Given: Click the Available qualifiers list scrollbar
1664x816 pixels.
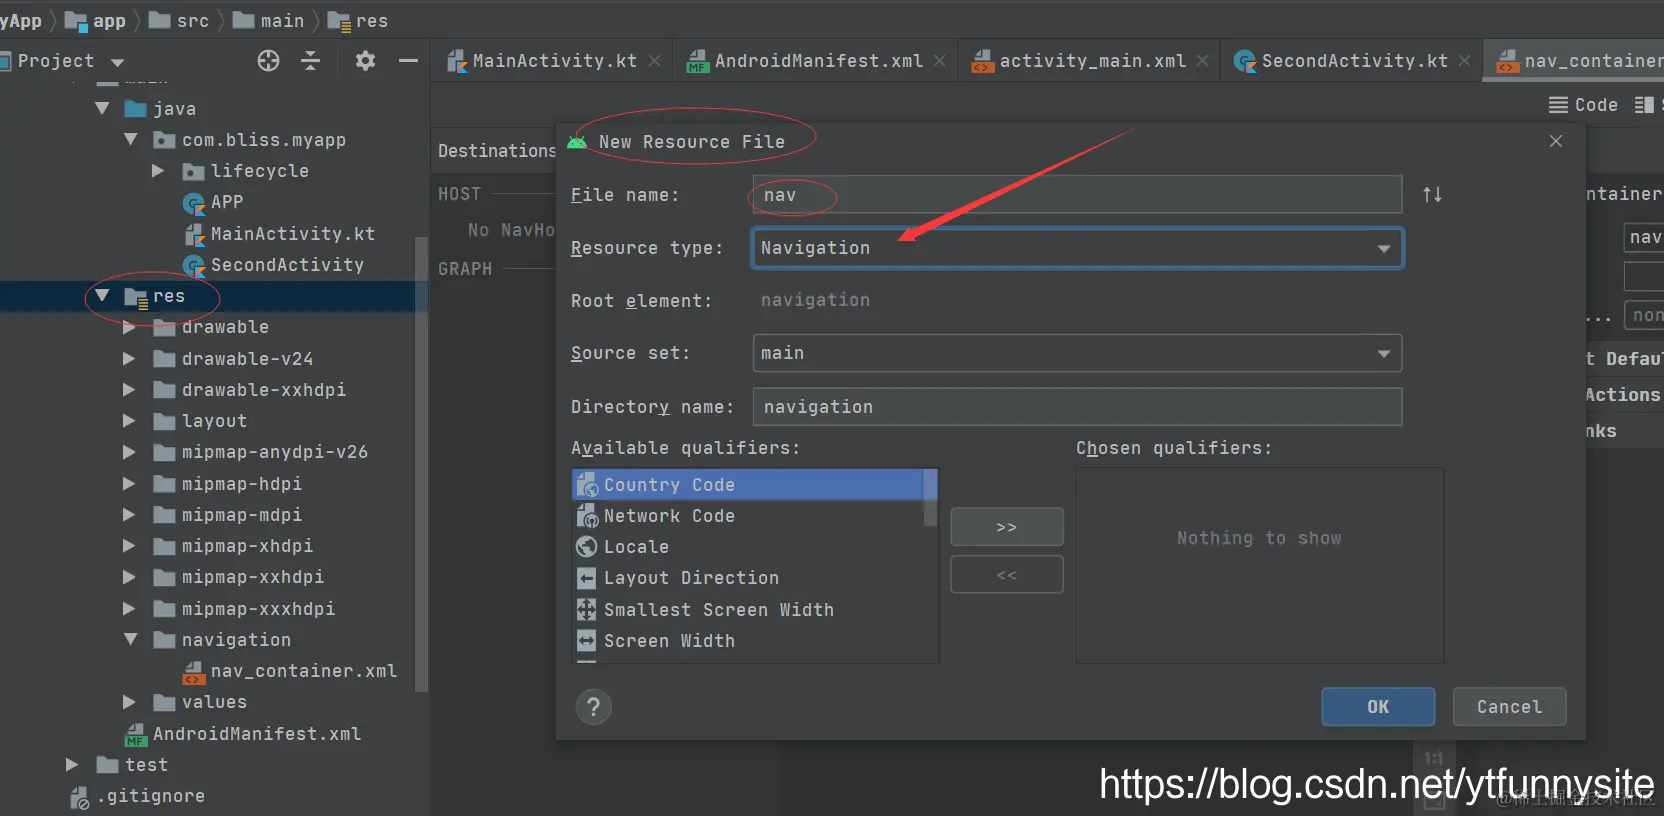Looking at the screenshot, I should pos(930,498).
